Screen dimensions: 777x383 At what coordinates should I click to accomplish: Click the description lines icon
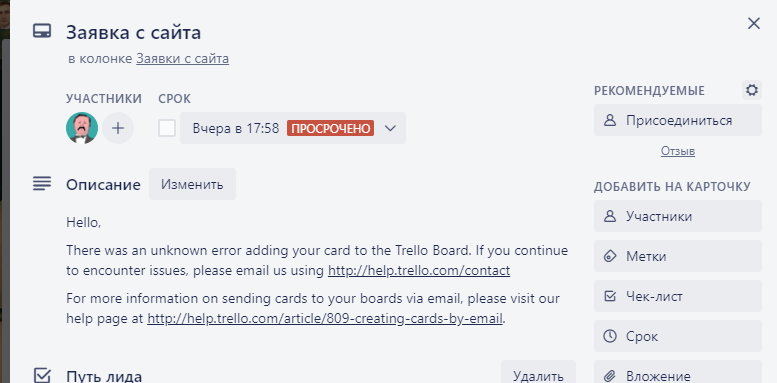point(42,184)
